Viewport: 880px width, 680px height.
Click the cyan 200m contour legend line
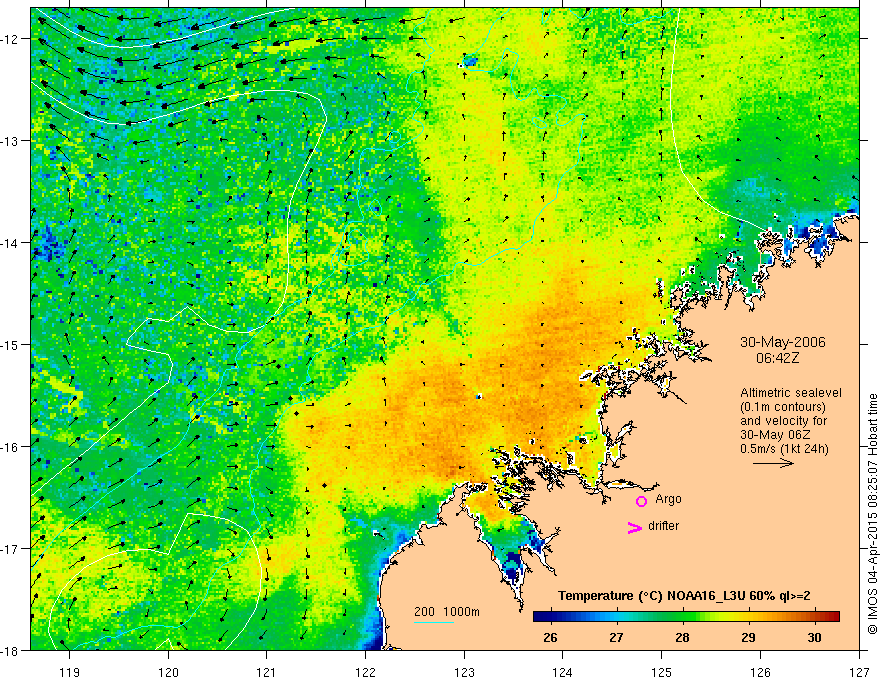click(x=434, y=622)
